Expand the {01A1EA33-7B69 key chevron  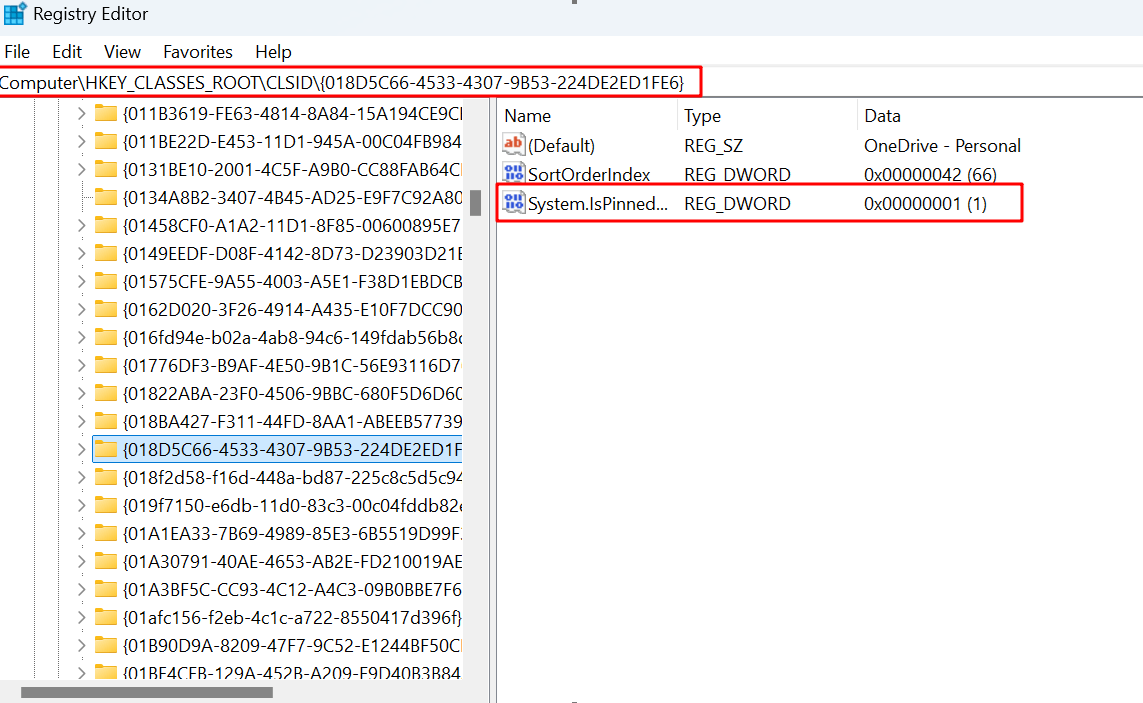click(82, 533)
